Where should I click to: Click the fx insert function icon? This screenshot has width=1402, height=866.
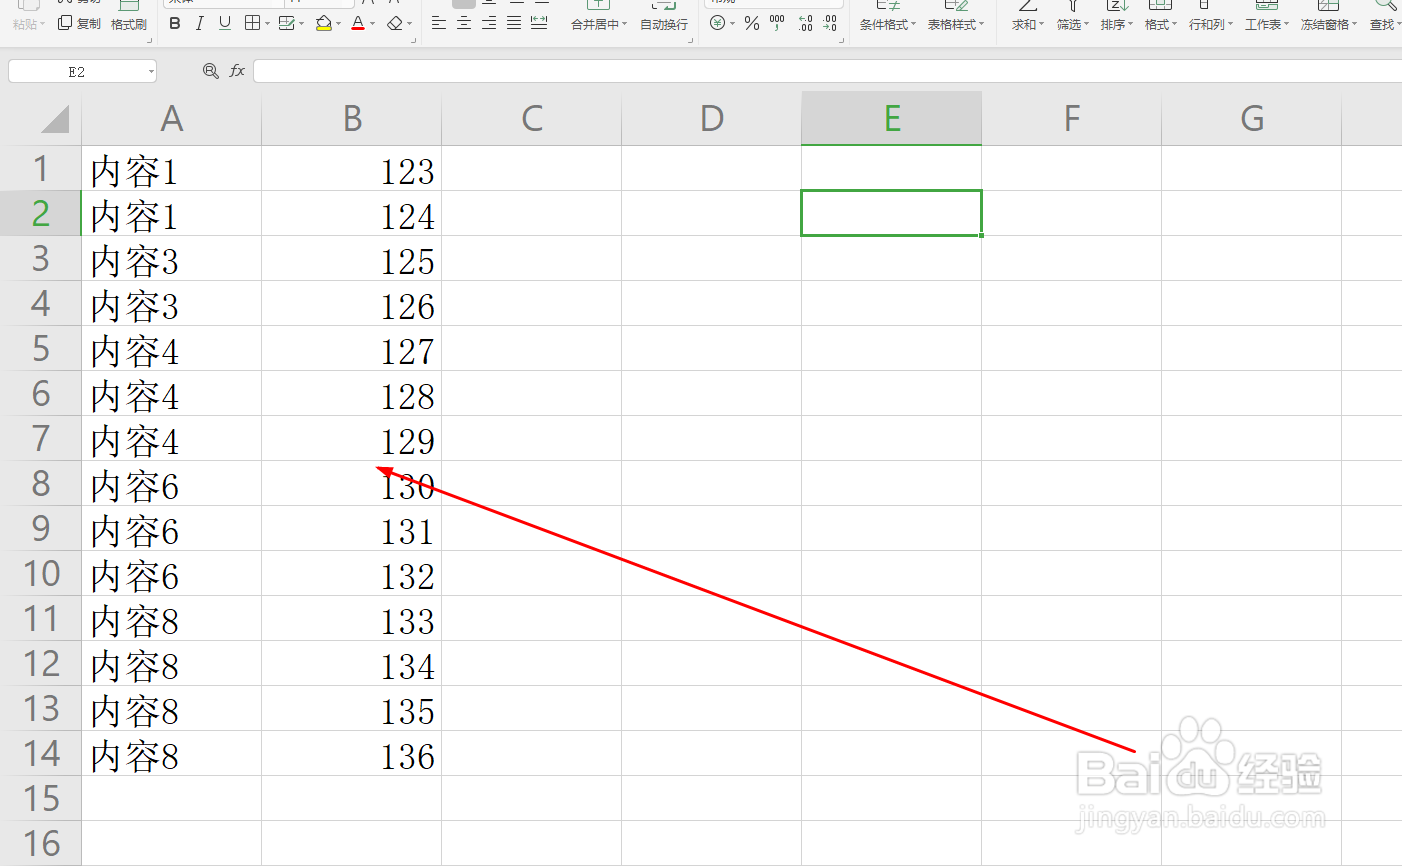click(x=237, y=71)
